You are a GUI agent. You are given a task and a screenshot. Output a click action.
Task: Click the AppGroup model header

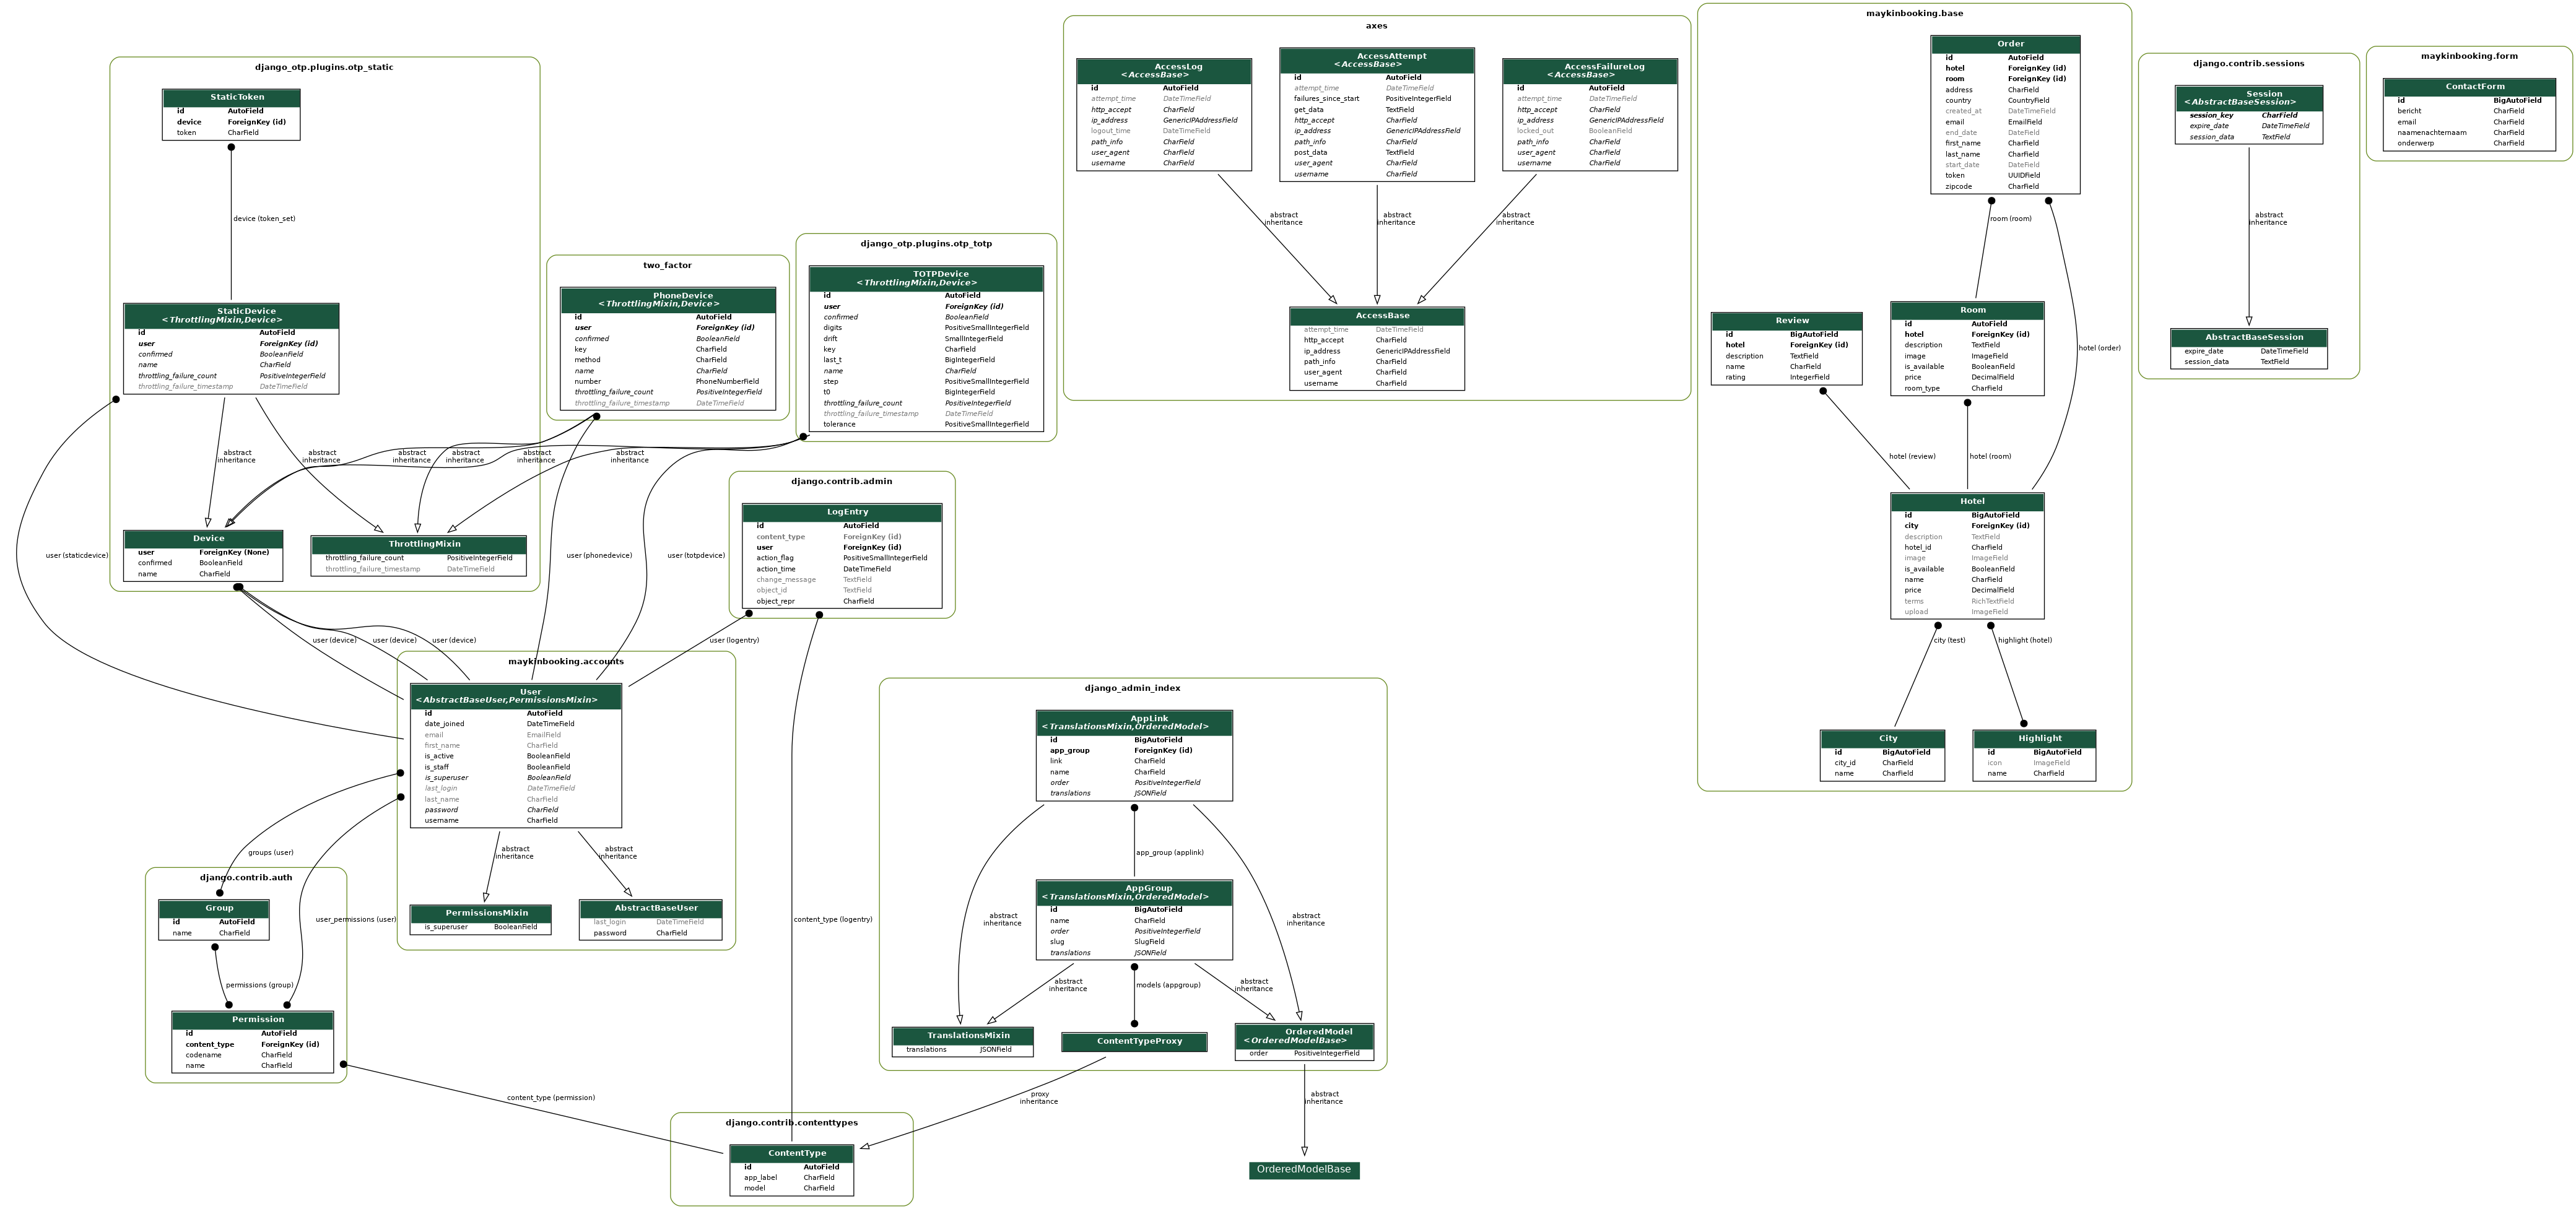click(x=1134, y=893)
